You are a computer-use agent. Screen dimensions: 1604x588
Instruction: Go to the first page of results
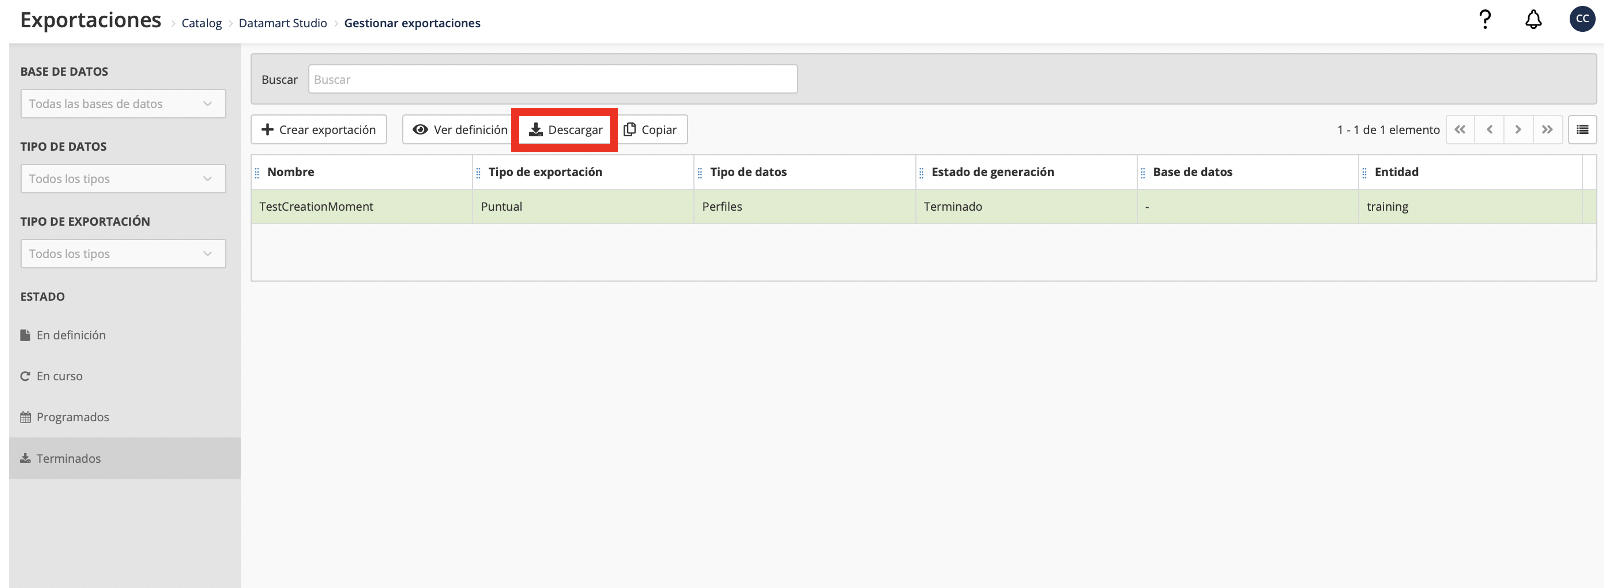tap(1460, 130)
